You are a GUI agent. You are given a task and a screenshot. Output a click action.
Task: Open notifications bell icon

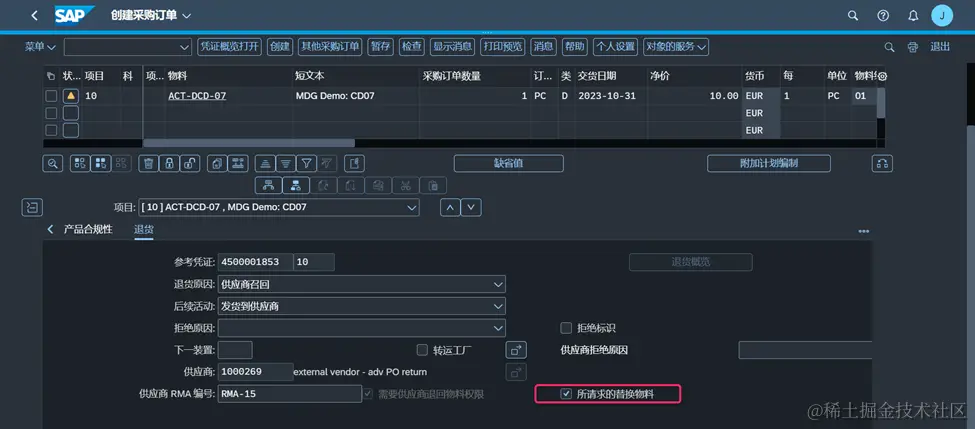[x=913, y=16]
